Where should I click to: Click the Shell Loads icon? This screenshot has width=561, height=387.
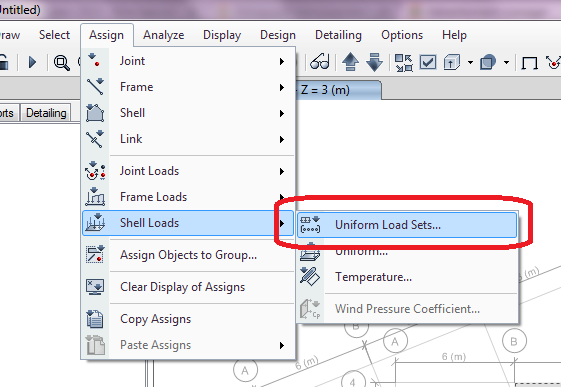(95, 222)
